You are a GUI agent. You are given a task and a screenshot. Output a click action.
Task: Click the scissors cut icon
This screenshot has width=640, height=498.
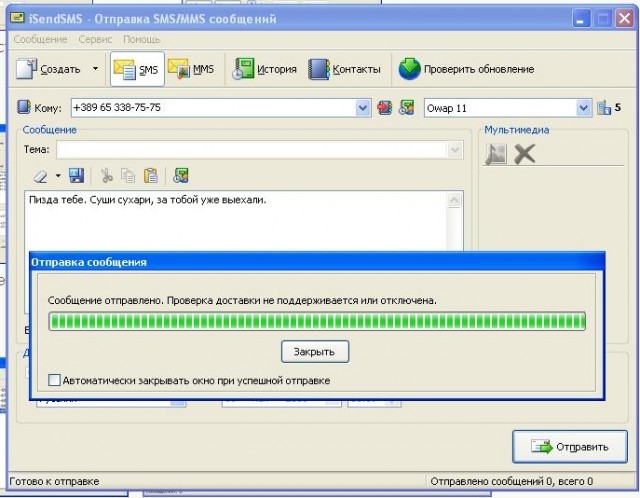107,176
